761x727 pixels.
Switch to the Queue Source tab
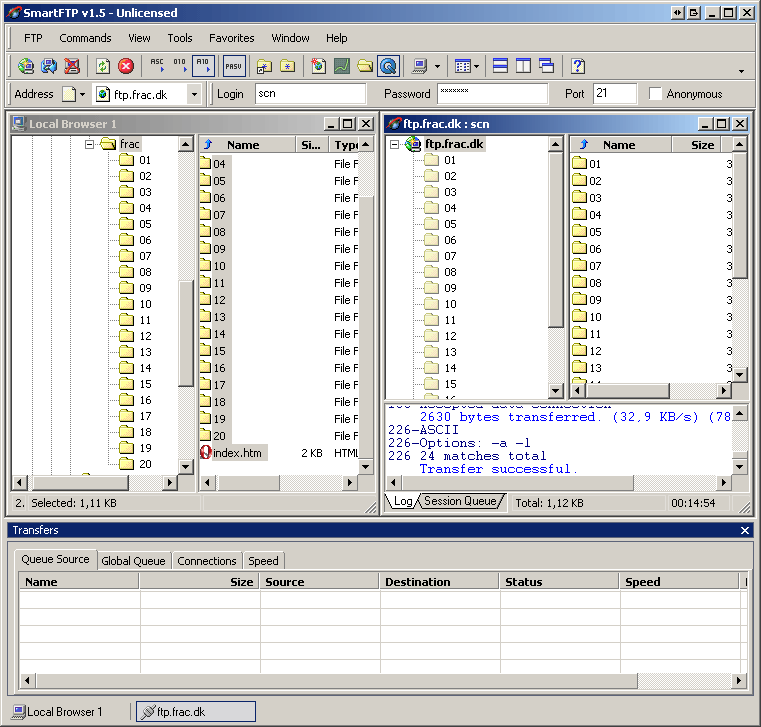(x=55, y=560)
